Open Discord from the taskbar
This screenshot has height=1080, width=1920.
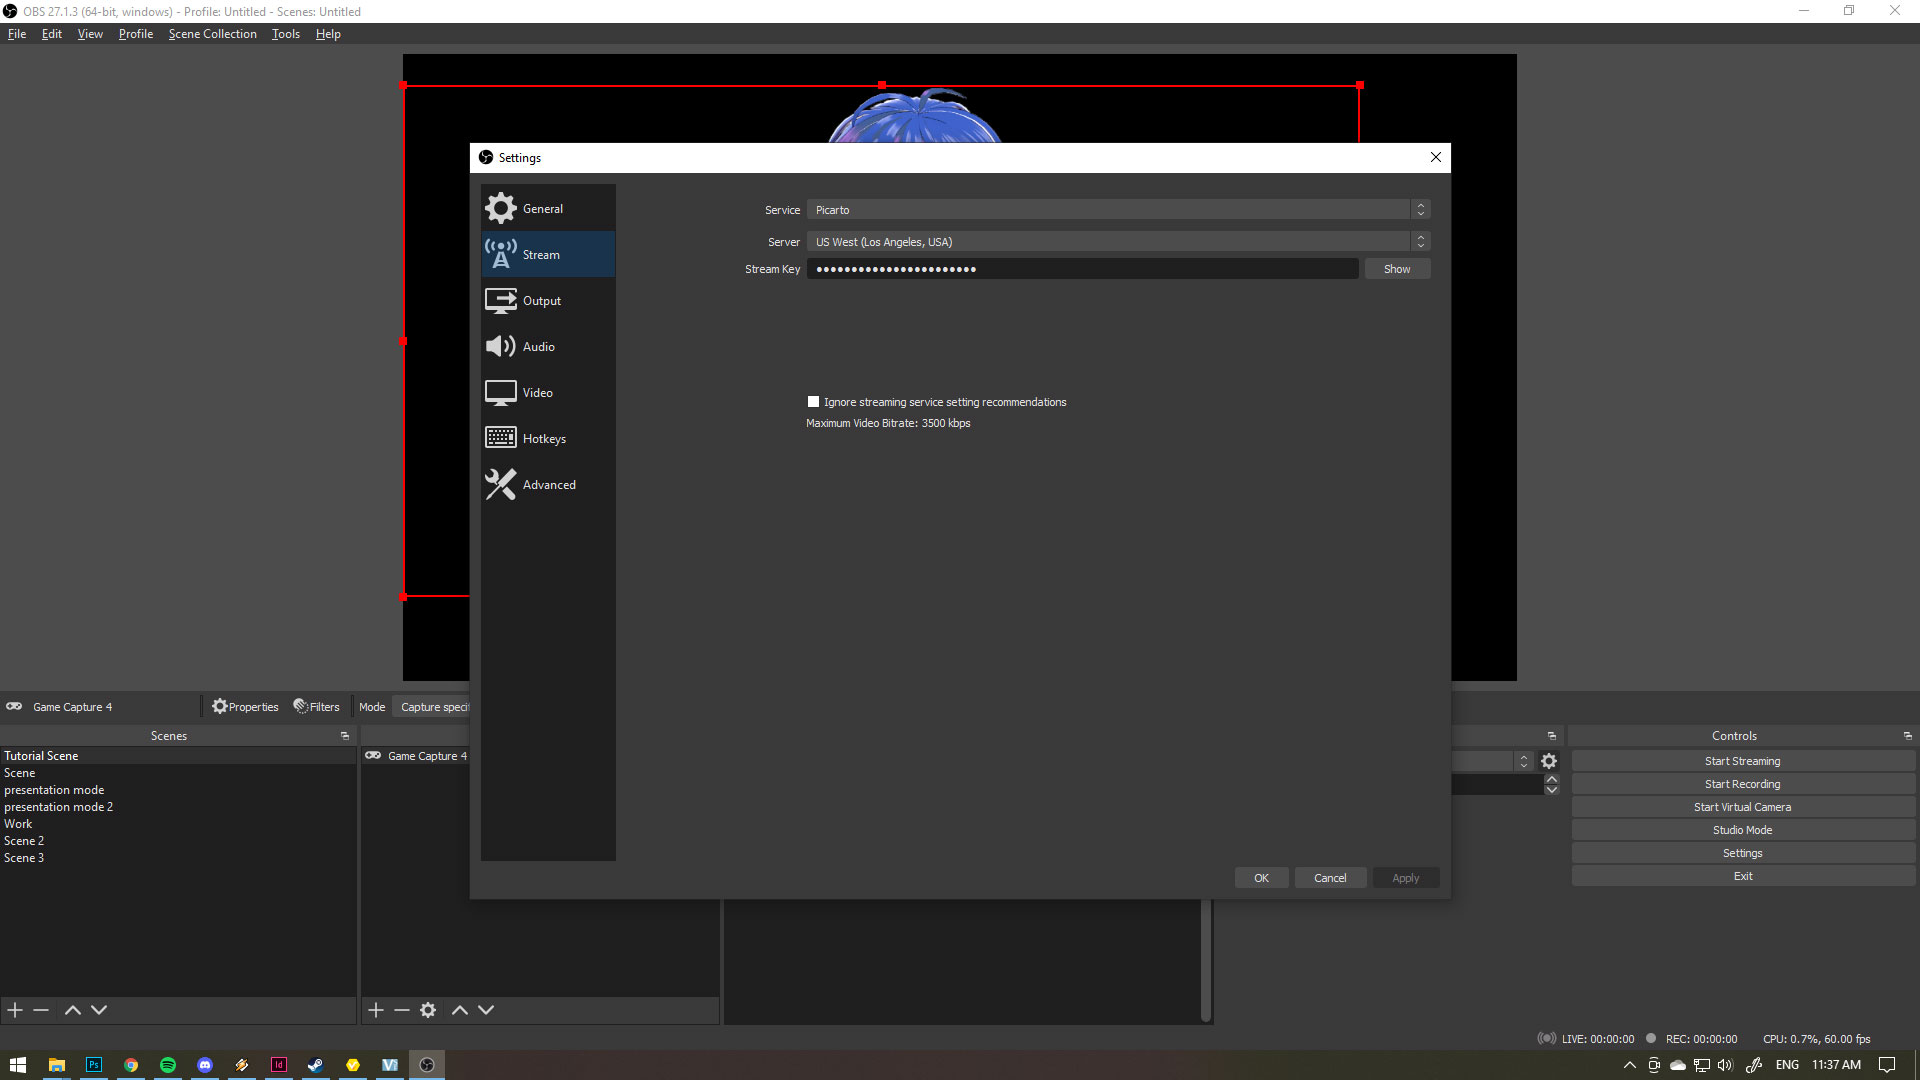205,1065
